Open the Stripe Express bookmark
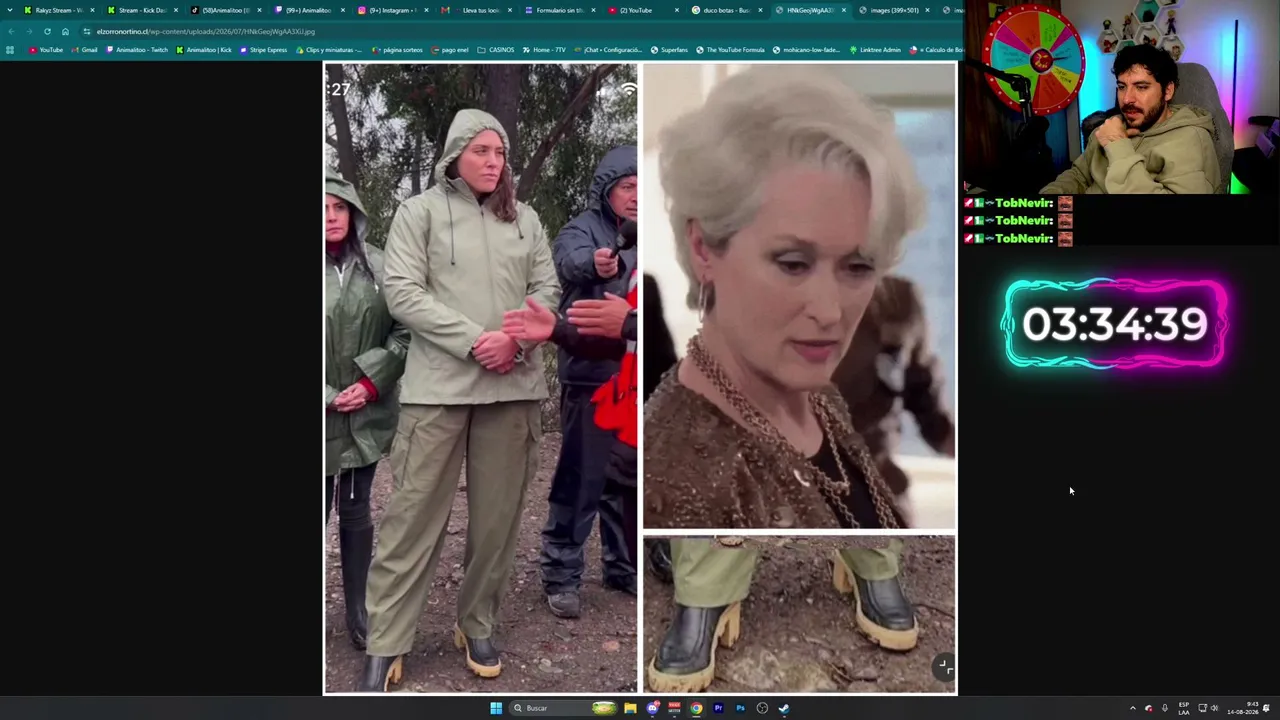Viewport: 1280px width, 720px height. coord(264,50)
